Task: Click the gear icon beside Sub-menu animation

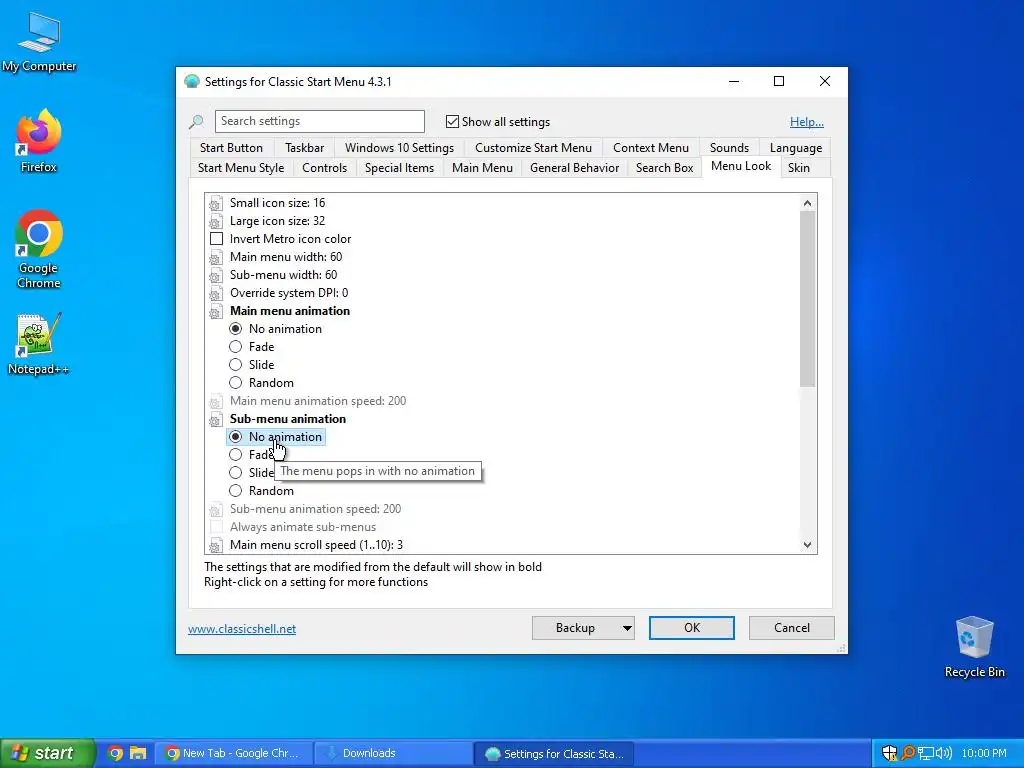Action: [215, 419]
